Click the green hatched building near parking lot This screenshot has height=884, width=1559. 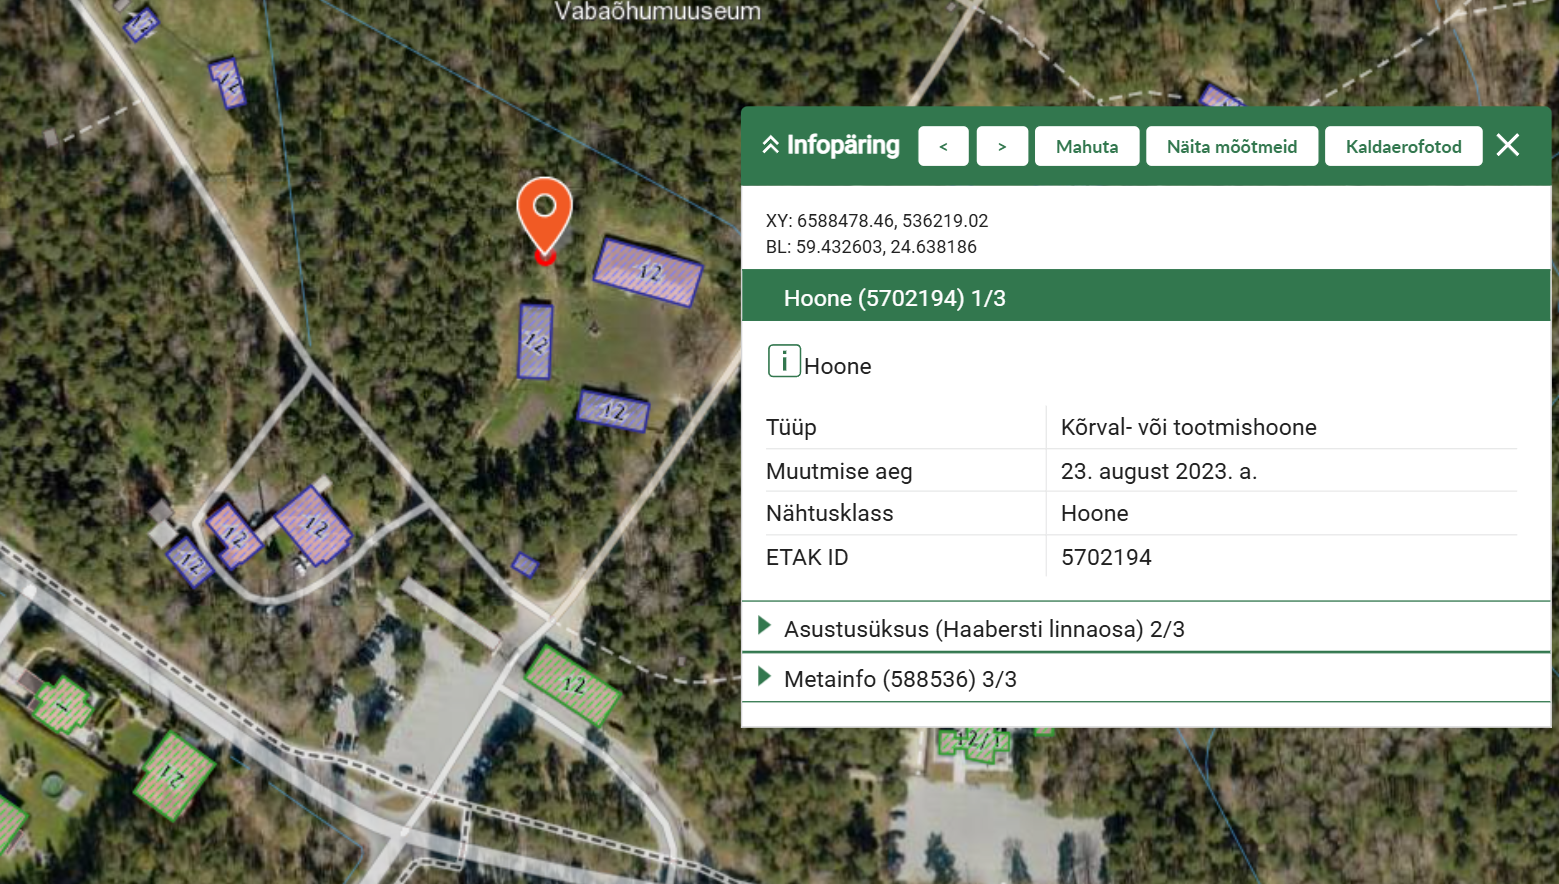click(573, 685)
